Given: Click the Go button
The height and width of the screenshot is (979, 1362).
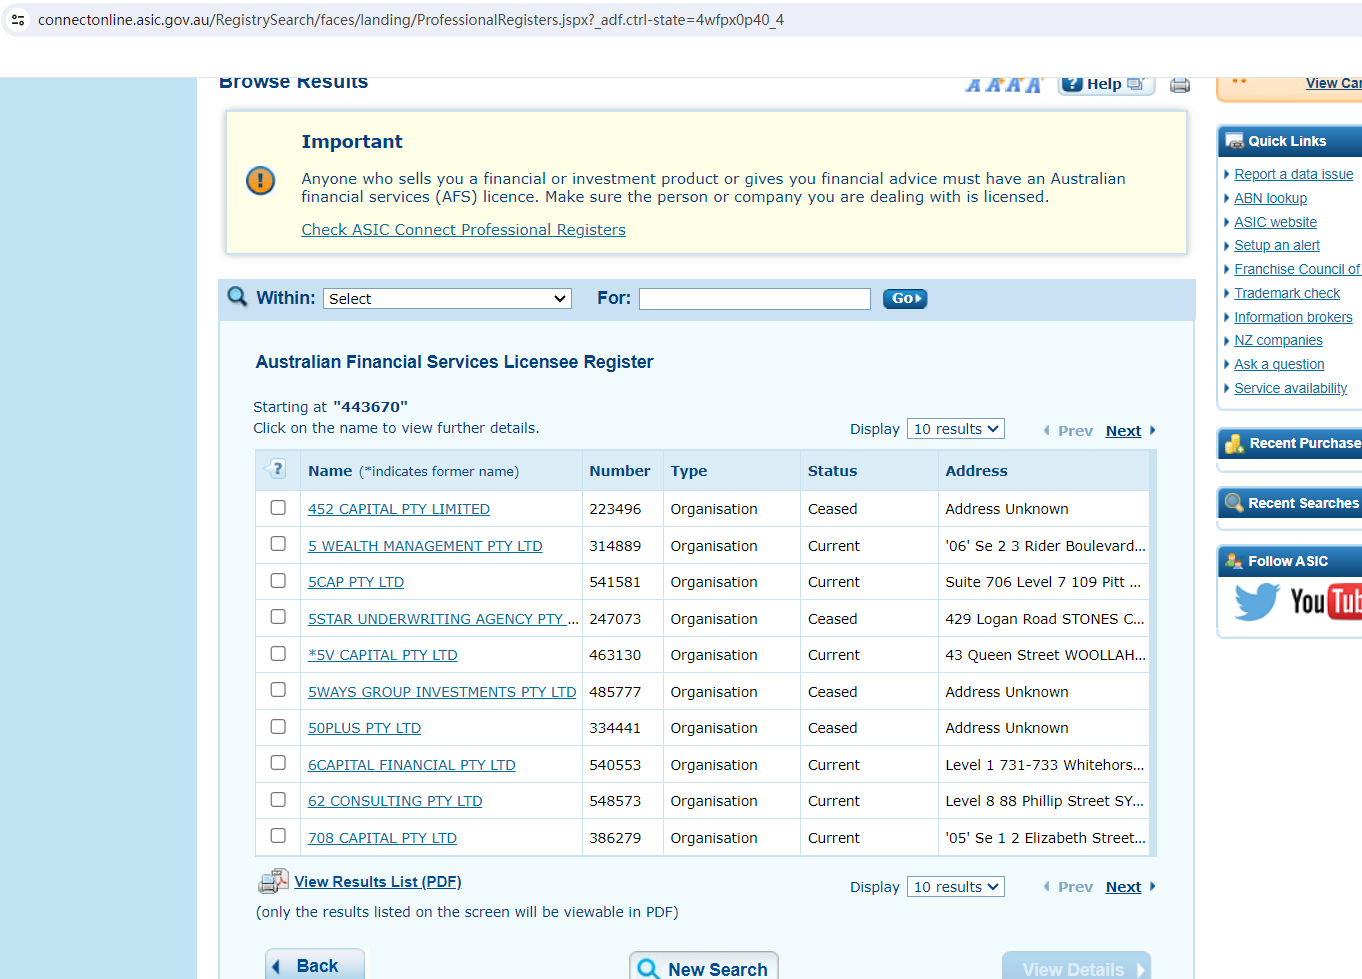Looking at the screenshot, I should (905, 299).
